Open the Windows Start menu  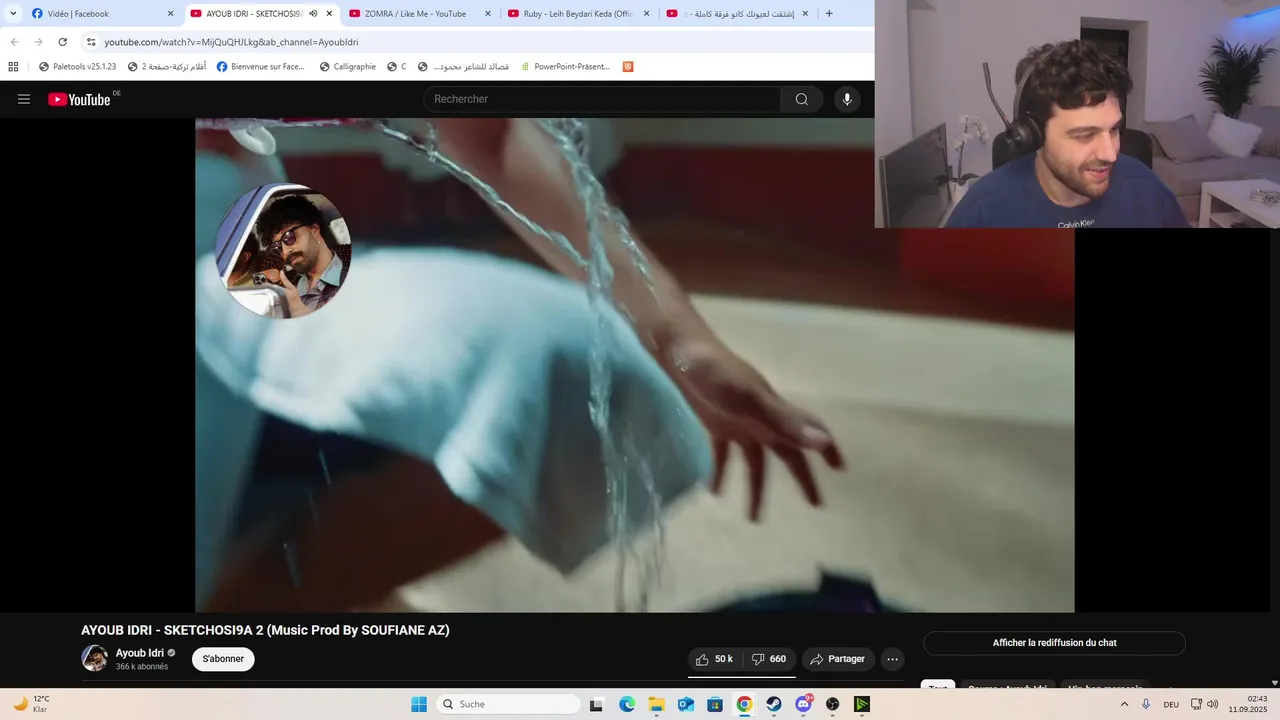pyautogui.click(x=419, y=704)
